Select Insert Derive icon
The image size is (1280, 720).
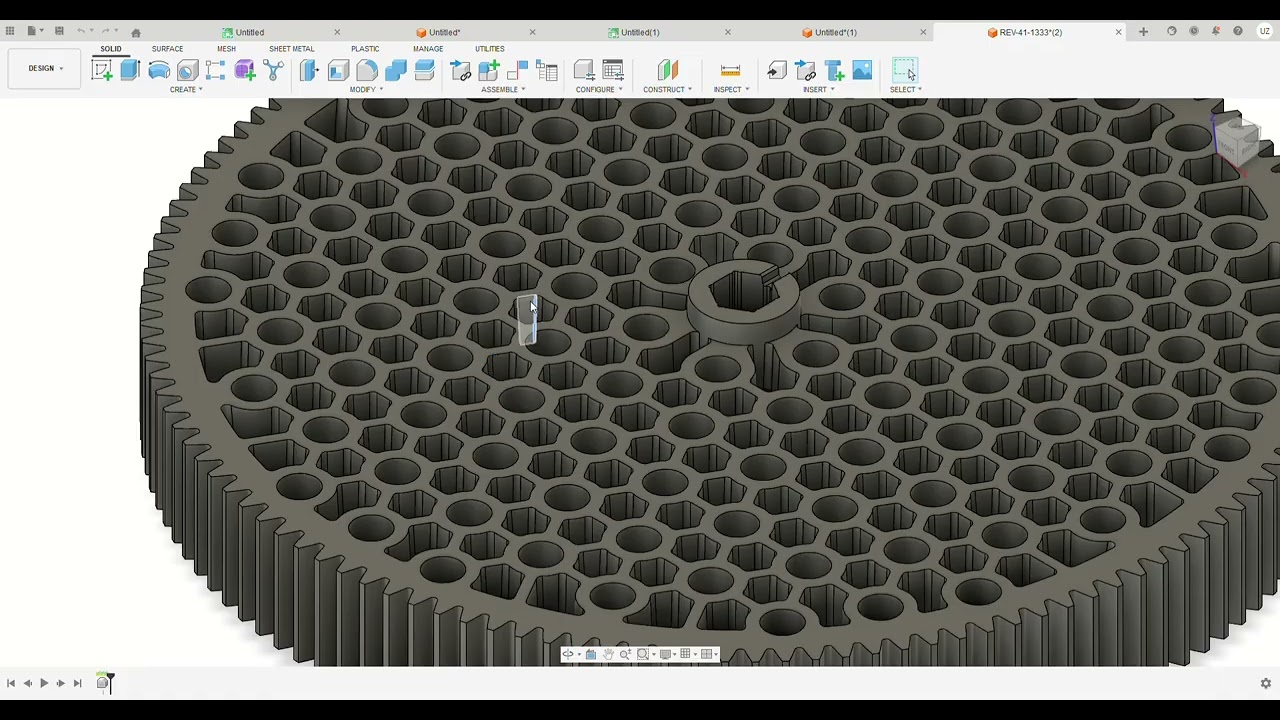[777, 70]
